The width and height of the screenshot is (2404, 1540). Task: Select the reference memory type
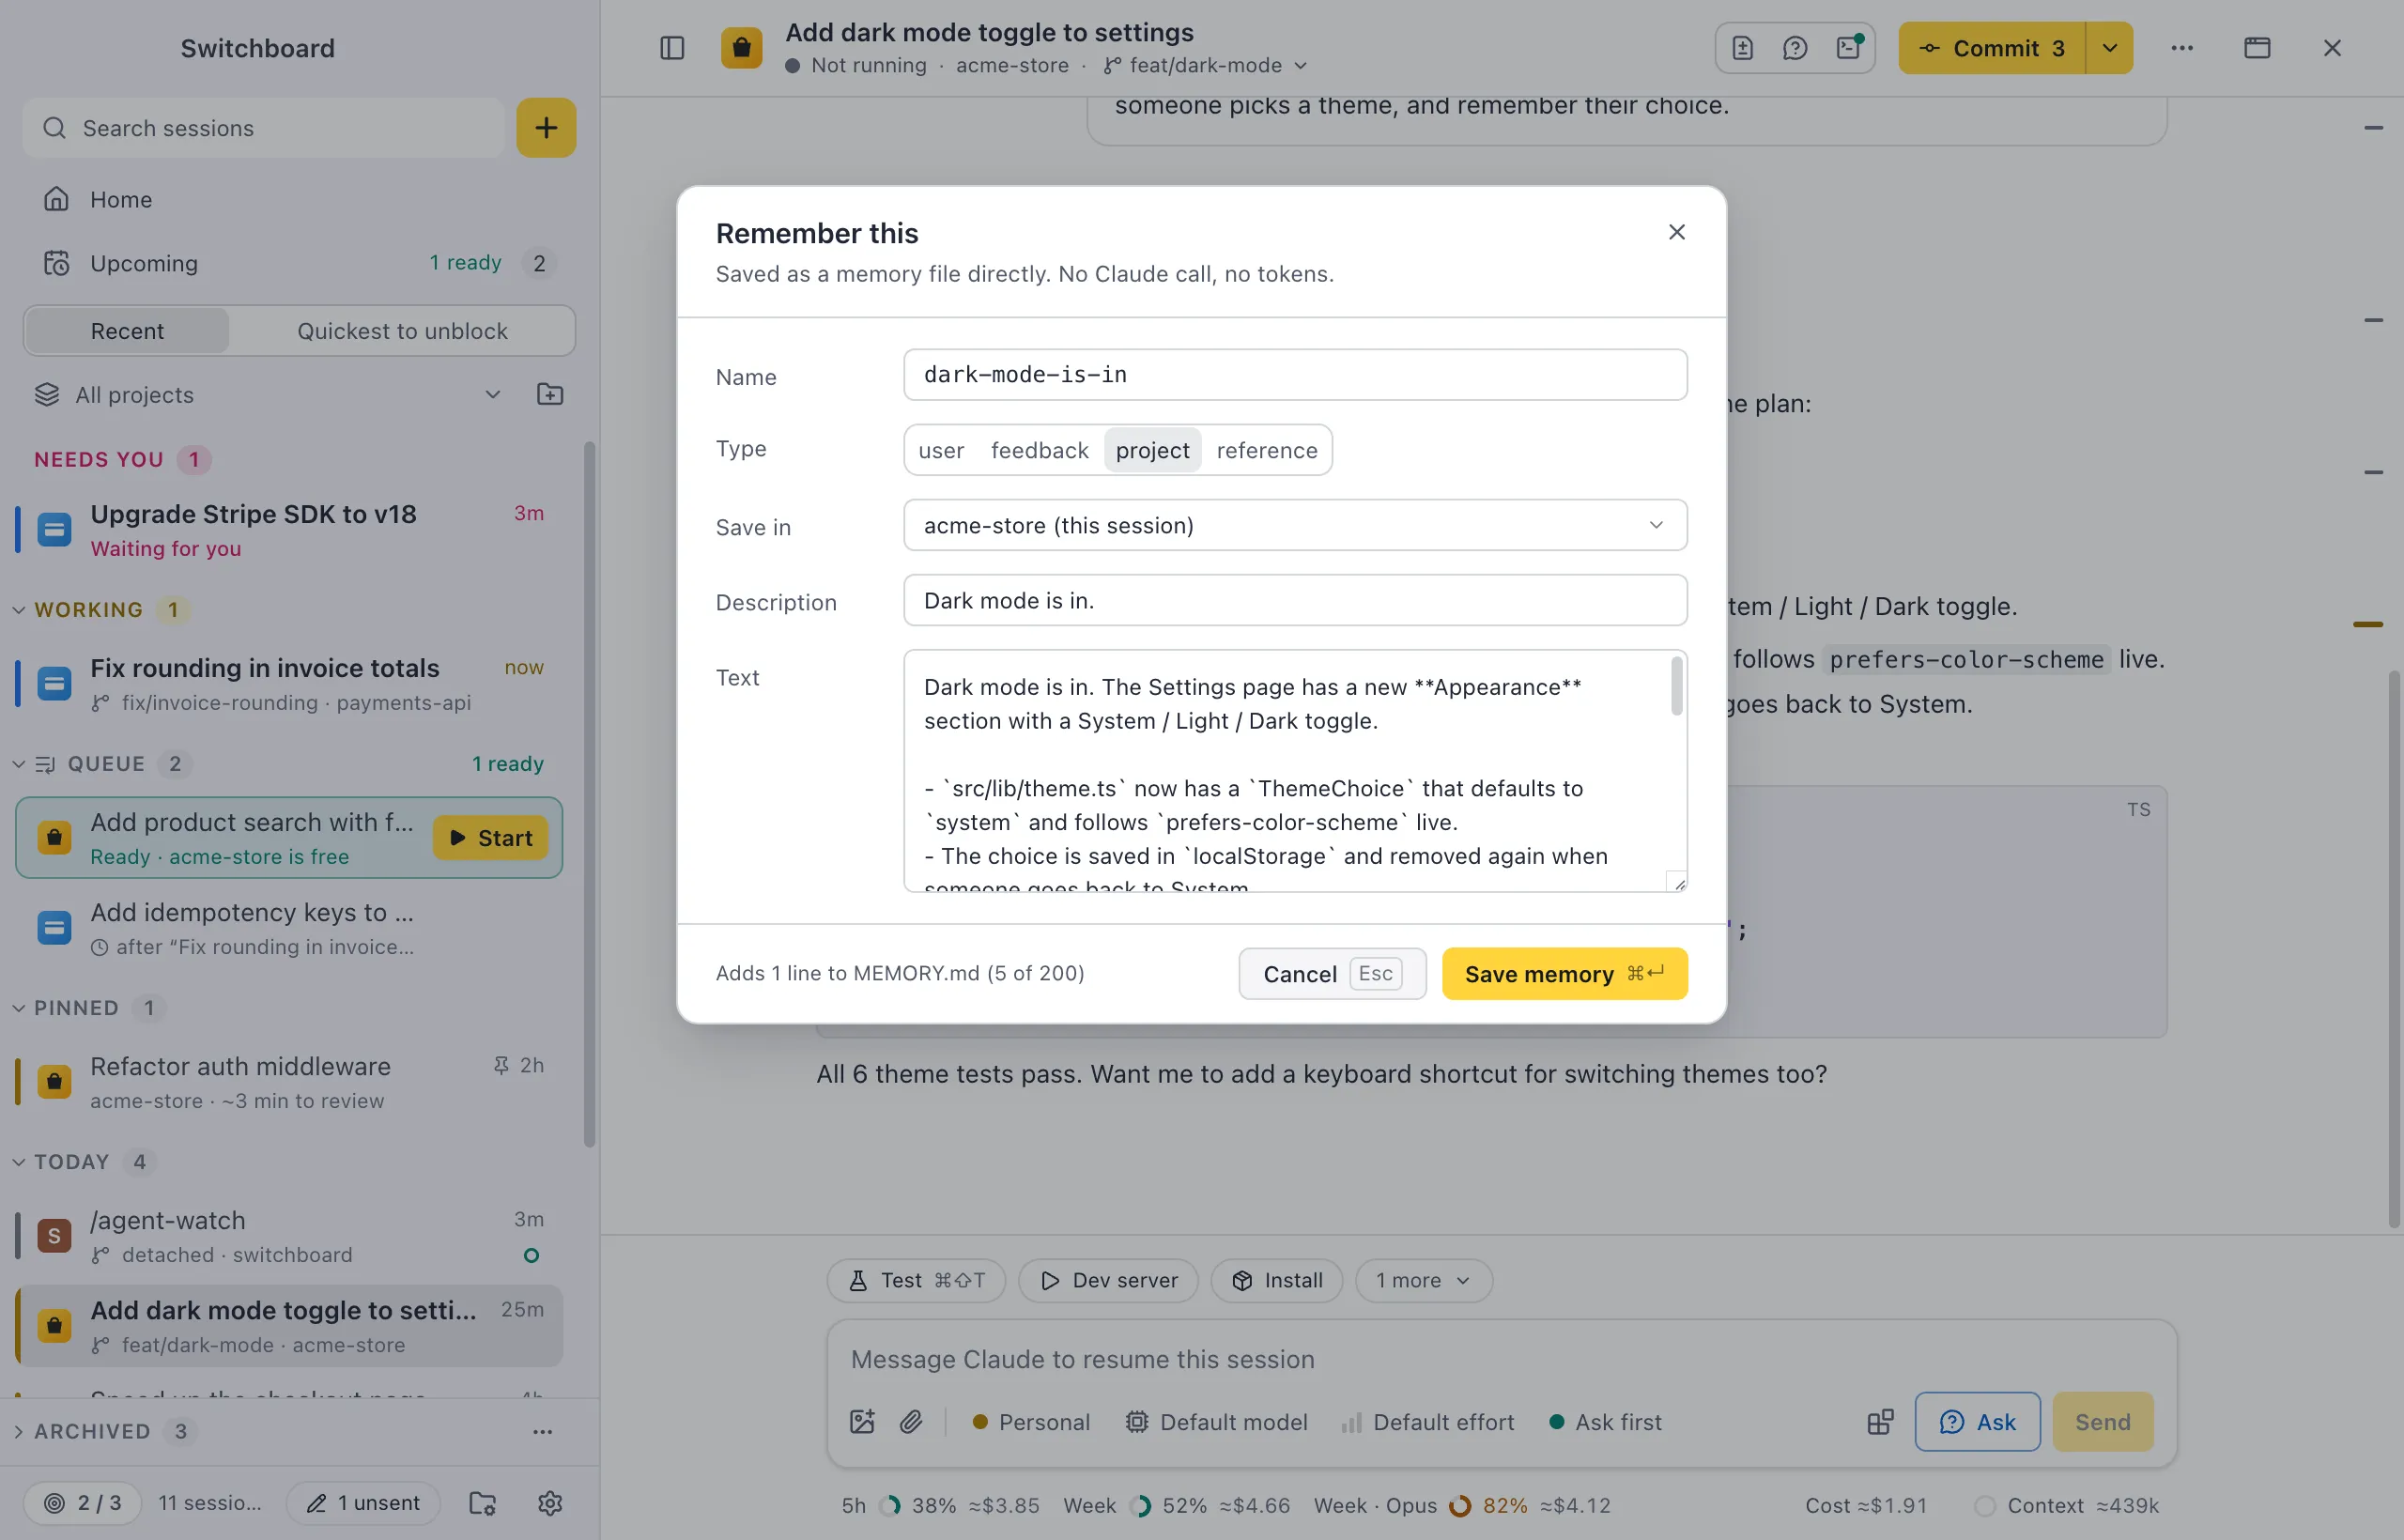pyautogui.click(x=1267, y=450)
